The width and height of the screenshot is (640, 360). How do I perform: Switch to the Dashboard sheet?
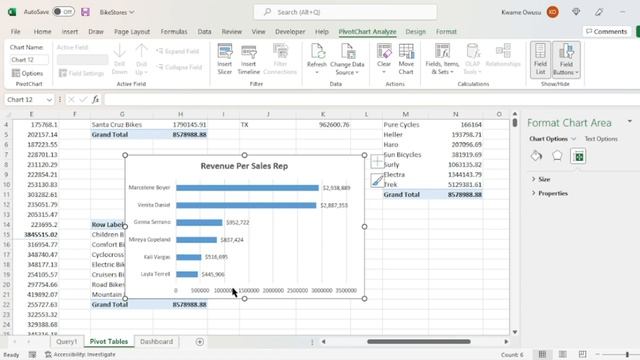pos(156,342)
